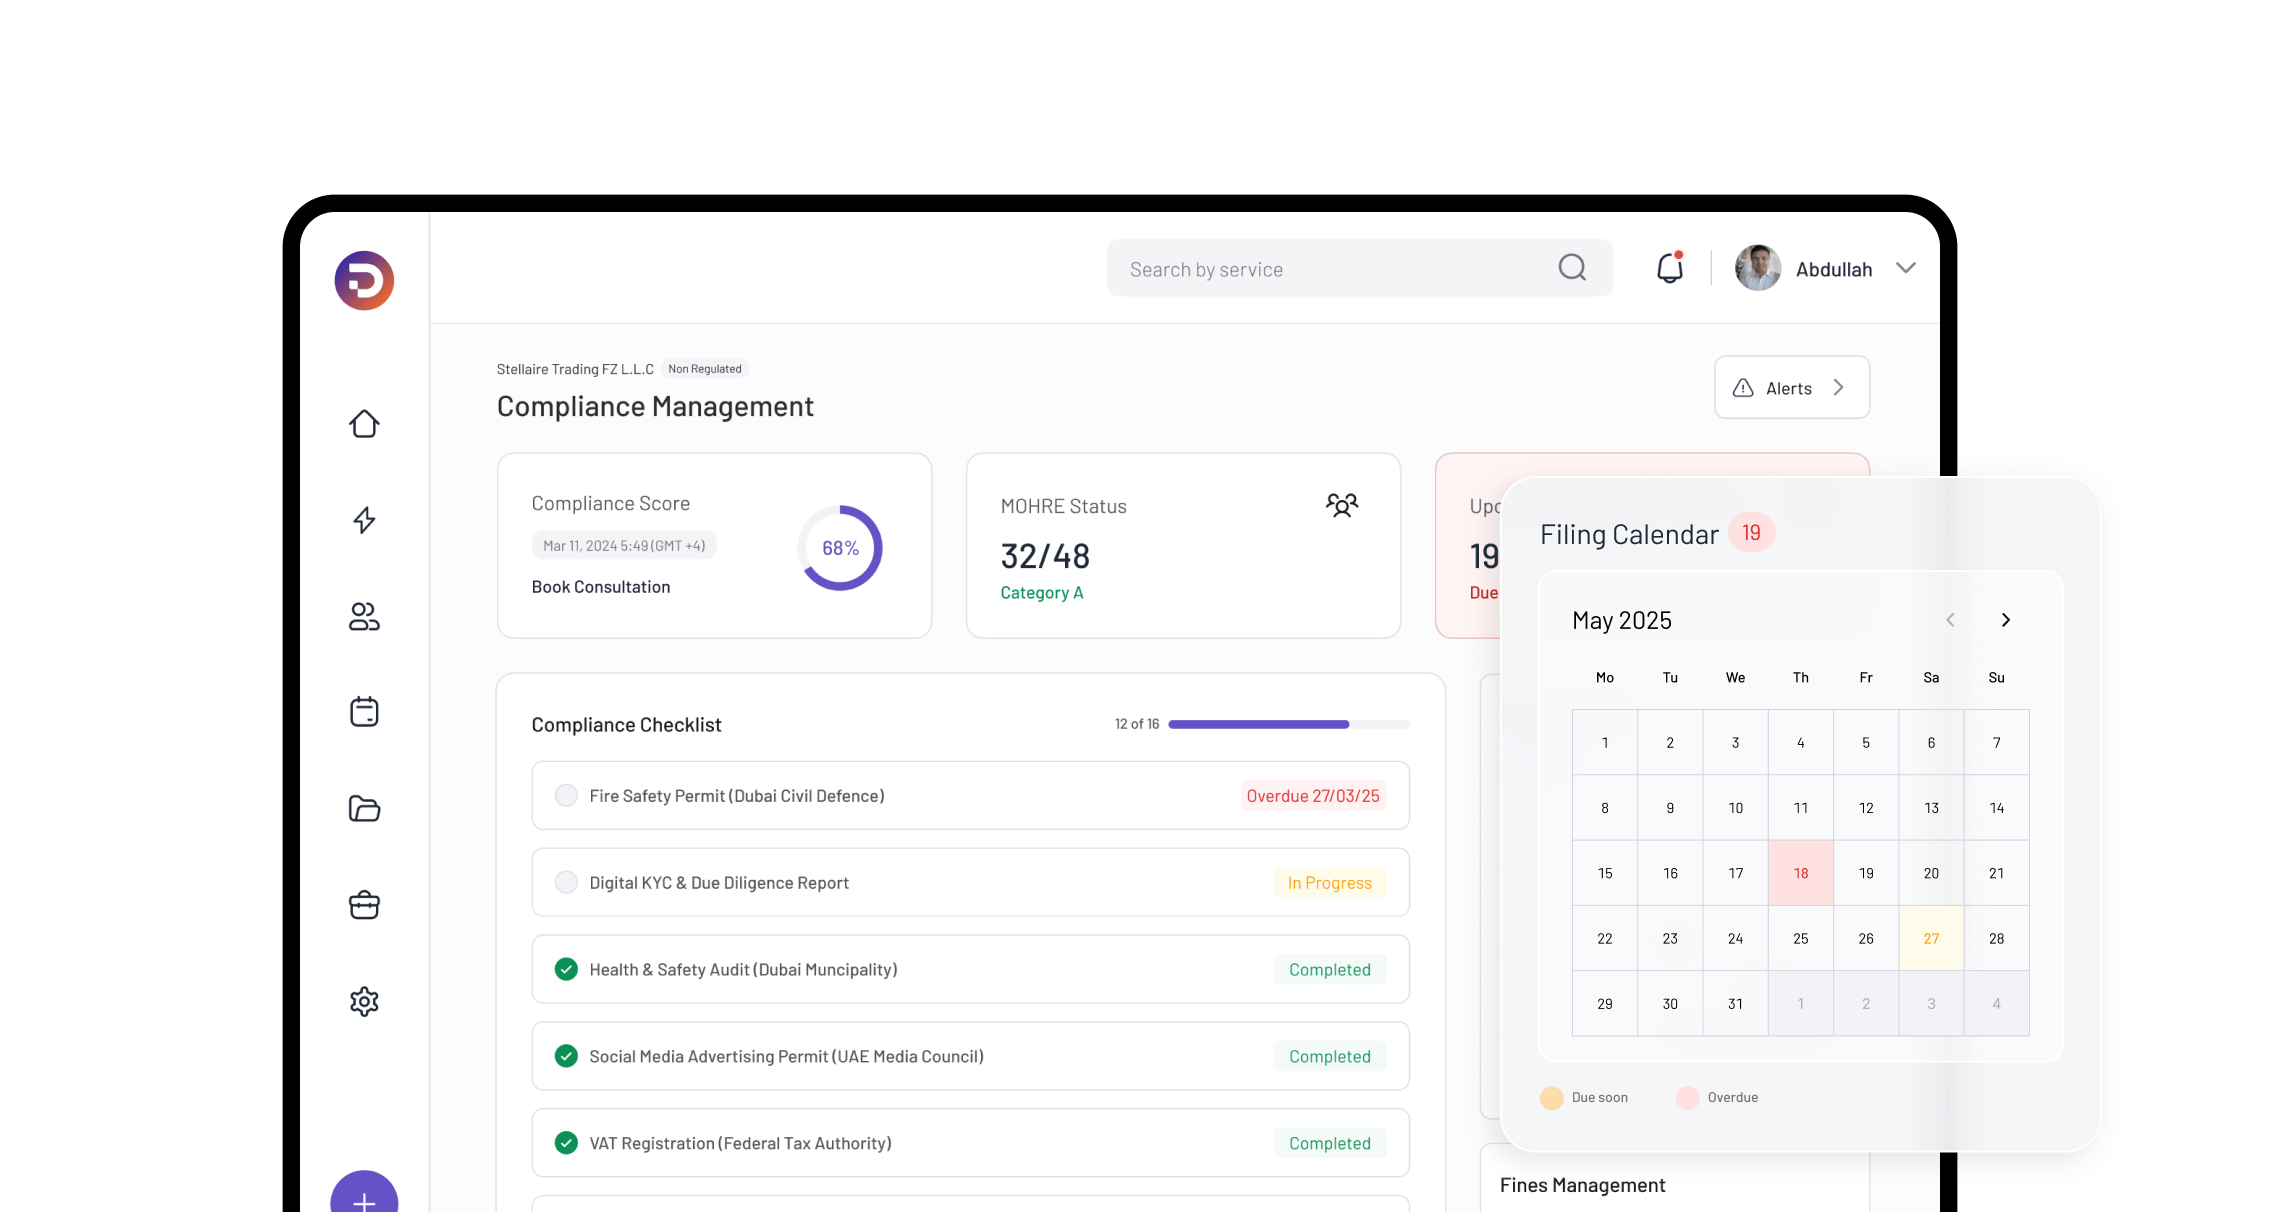Image resolution: width=2296 pixels, height=1212 pixels.
Task: Click the app logo in the sidebar
Action: click(x=364, y=280)
